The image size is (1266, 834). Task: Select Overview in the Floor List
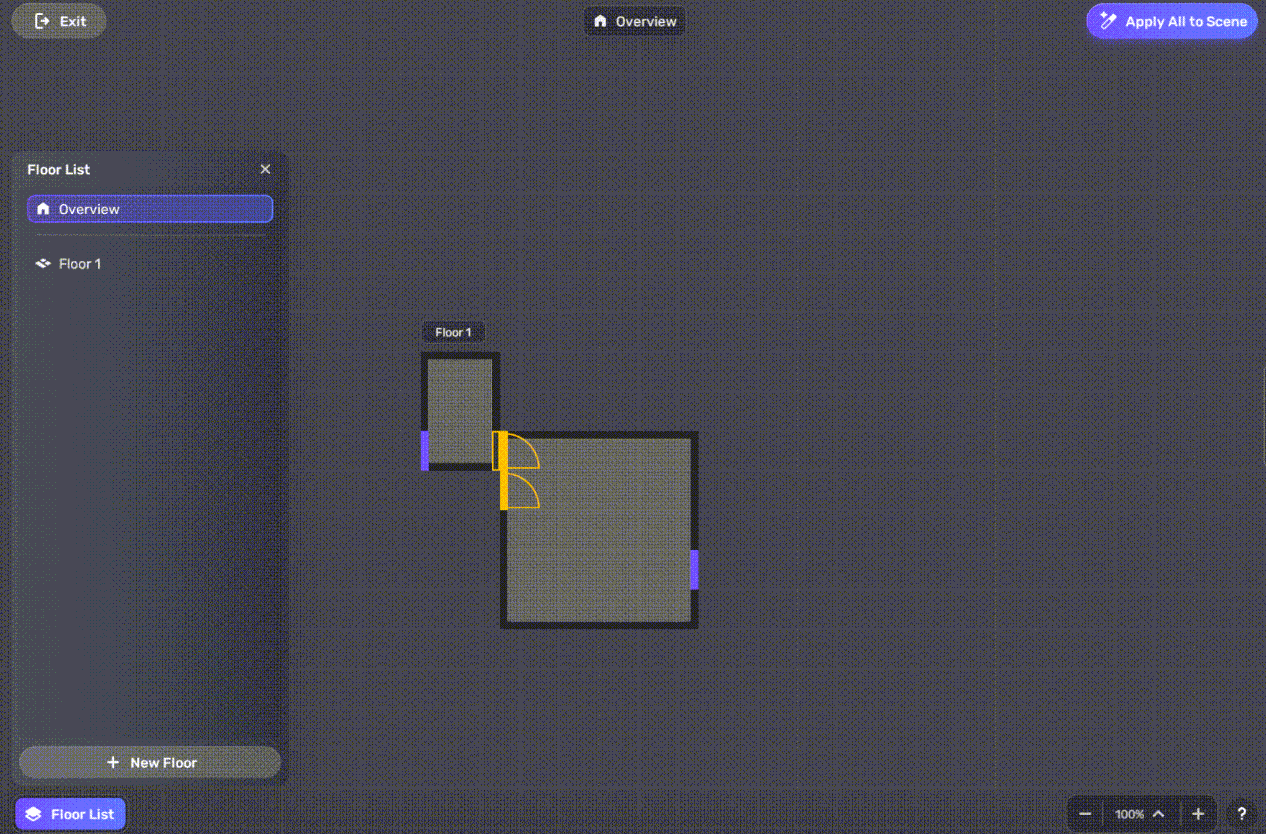150,209
